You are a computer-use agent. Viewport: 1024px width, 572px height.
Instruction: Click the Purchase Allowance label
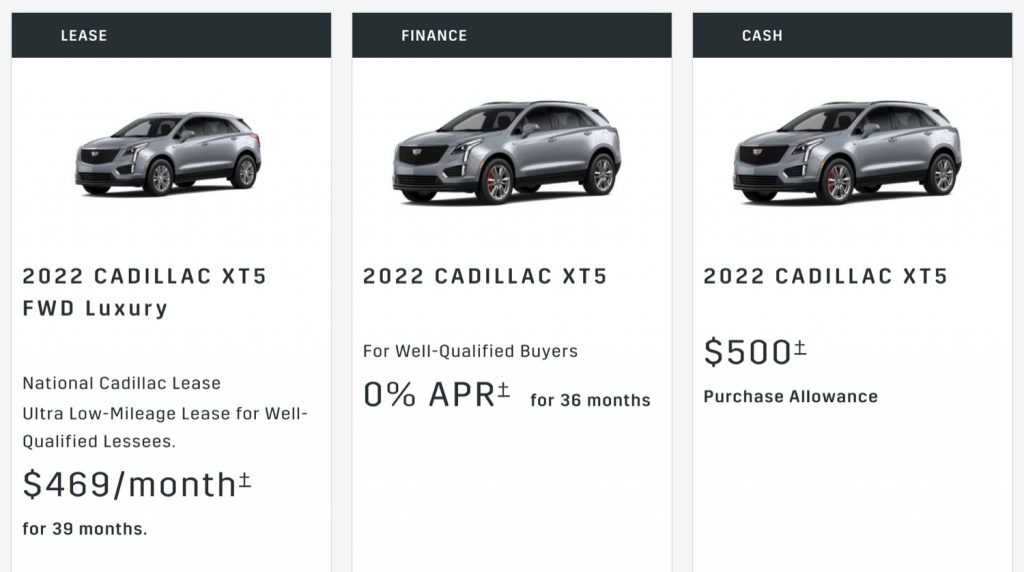tap(790, 396)
